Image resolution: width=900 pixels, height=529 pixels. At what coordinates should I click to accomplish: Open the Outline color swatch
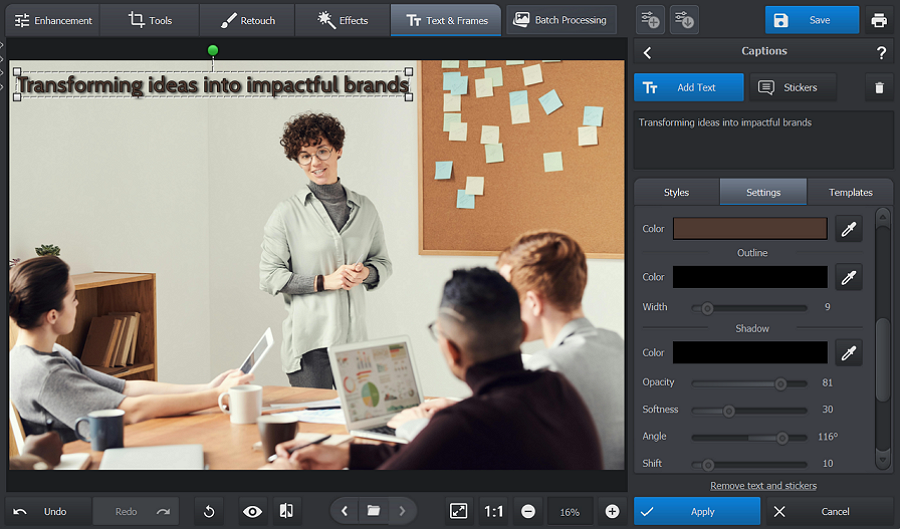(750, 277)
